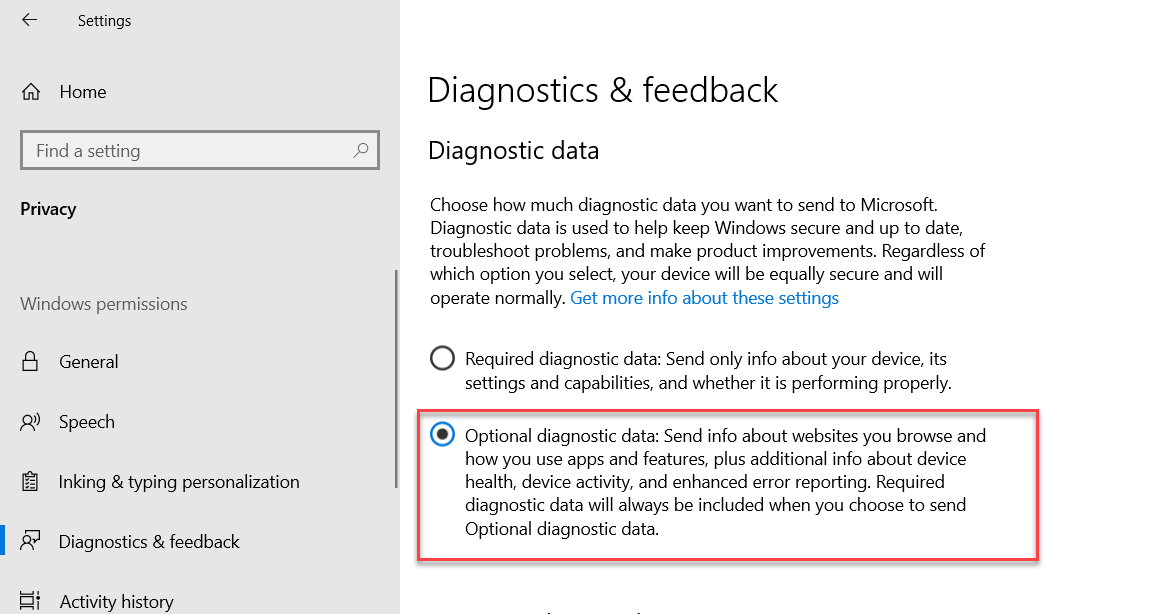Image resolution: width=1159 pixels, height=614 pixels.
Task: Open the Speech settings page
Action: (x=87, y=422)
